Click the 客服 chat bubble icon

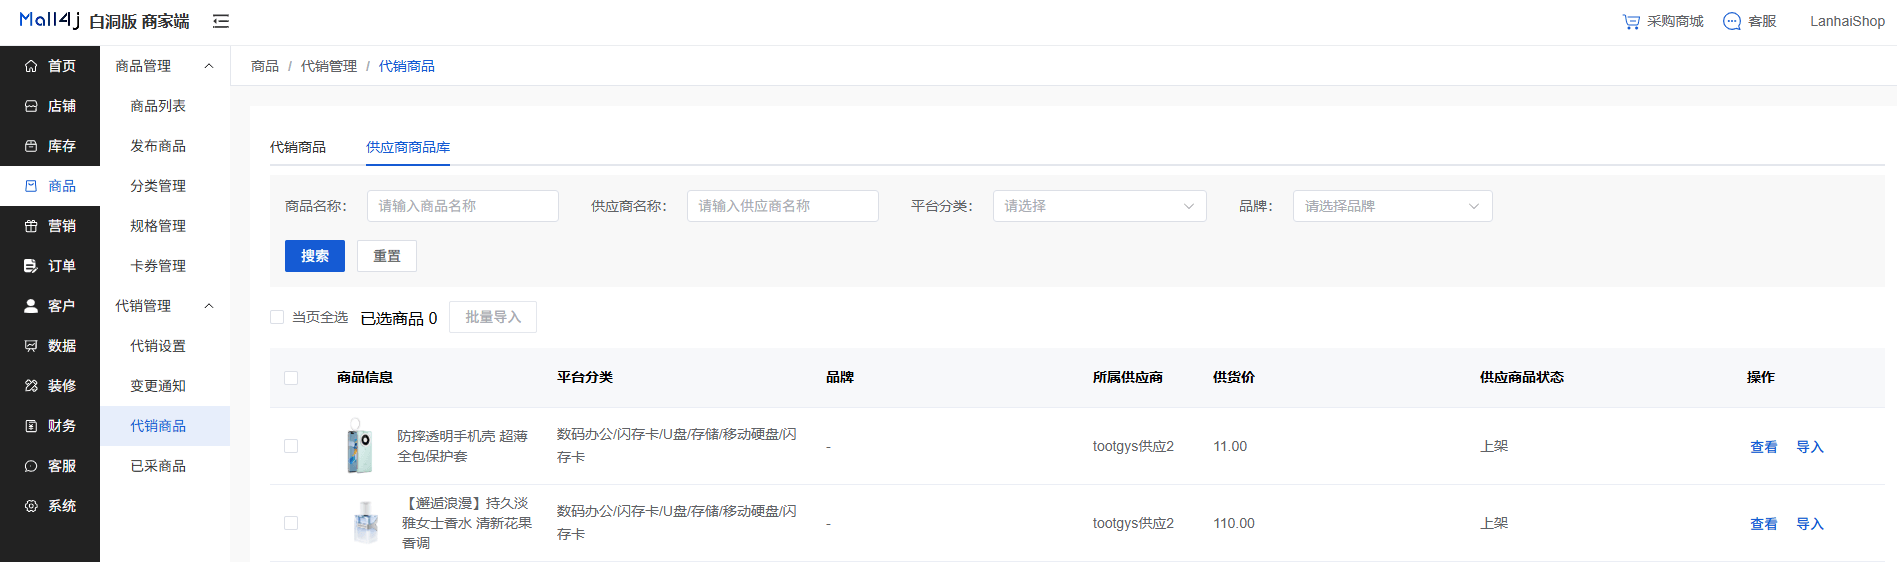(x=1732, y=21)
